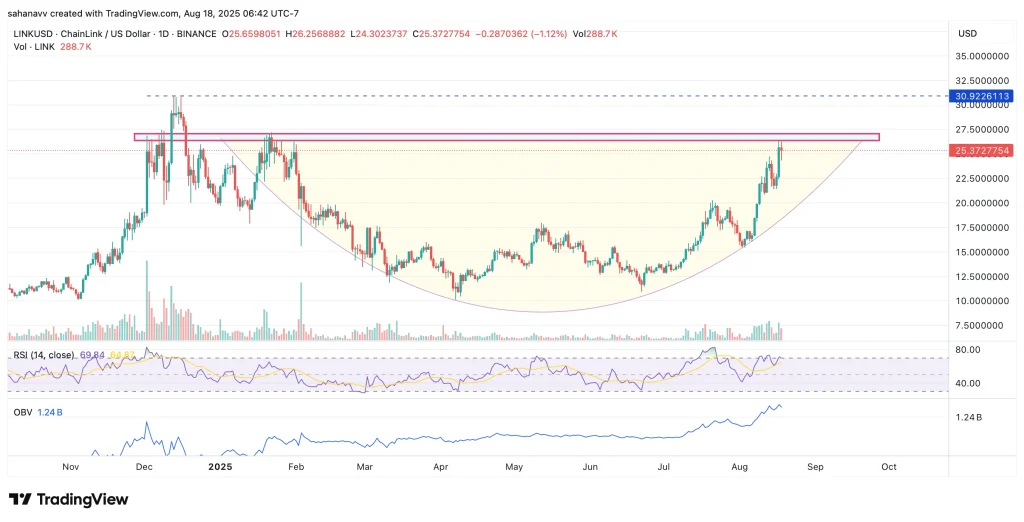Viewport: 1024px width, 522px height.
Task: Click the Mar label on time axis
Action: (365, 467)
